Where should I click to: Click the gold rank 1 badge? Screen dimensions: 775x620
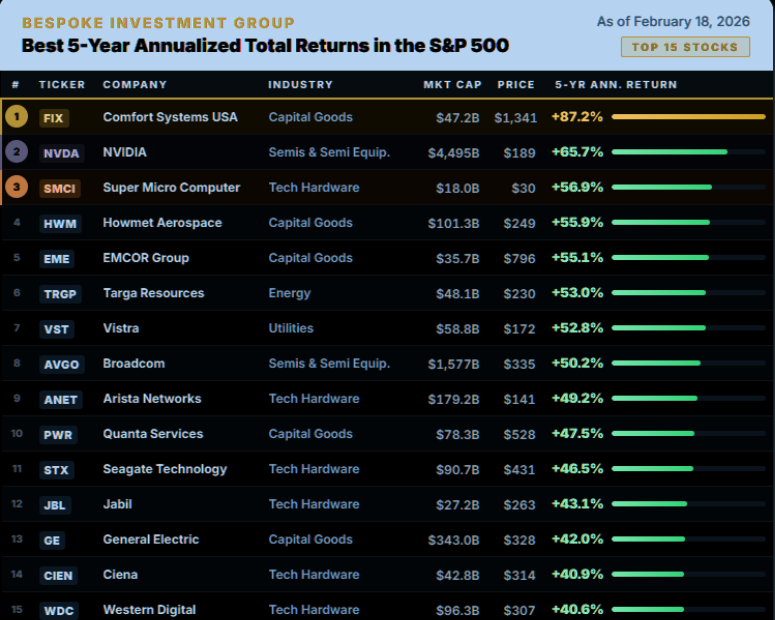(16, 117)
